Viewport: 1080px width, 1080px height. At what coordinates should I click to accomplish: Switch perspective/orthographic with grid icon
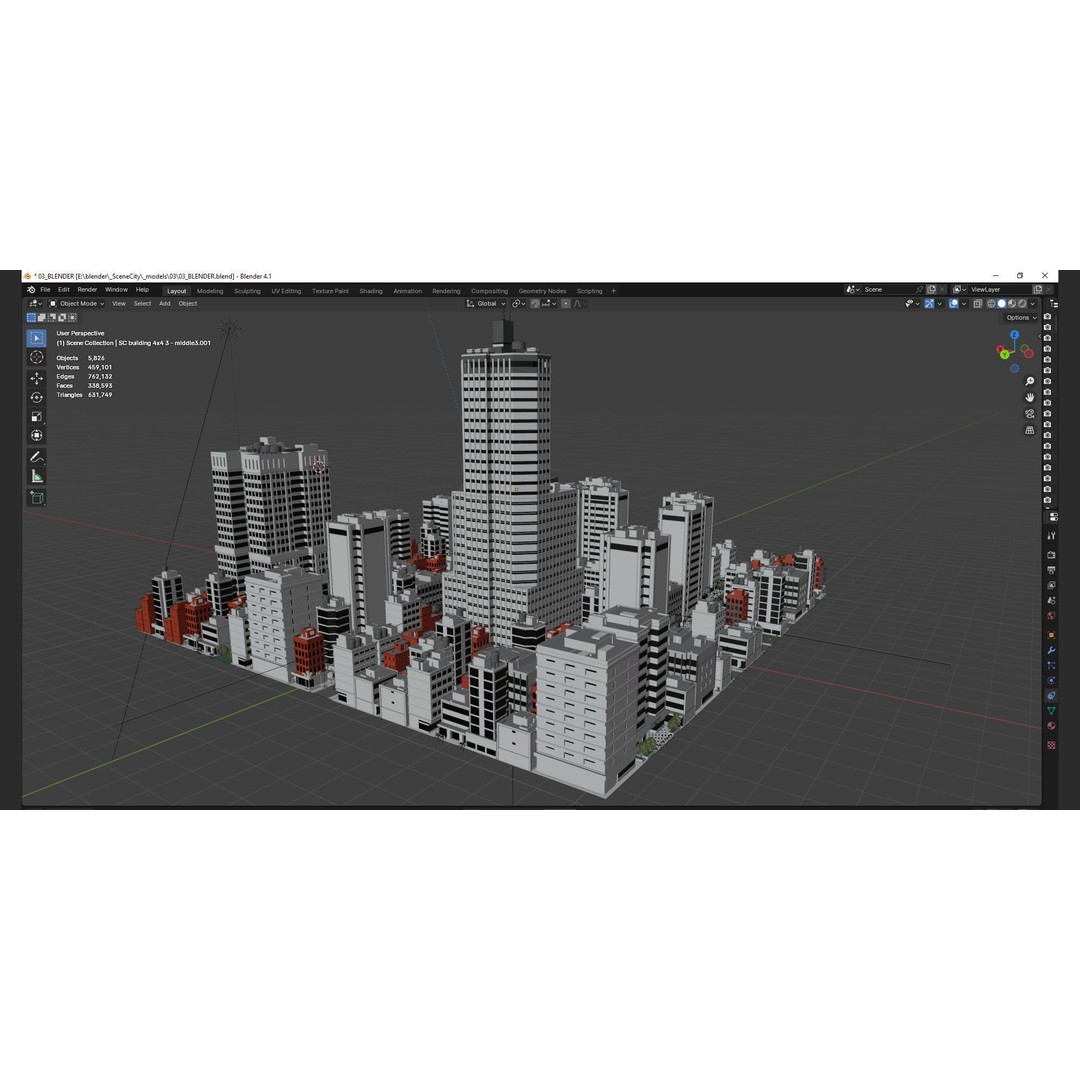[1030, 430]
